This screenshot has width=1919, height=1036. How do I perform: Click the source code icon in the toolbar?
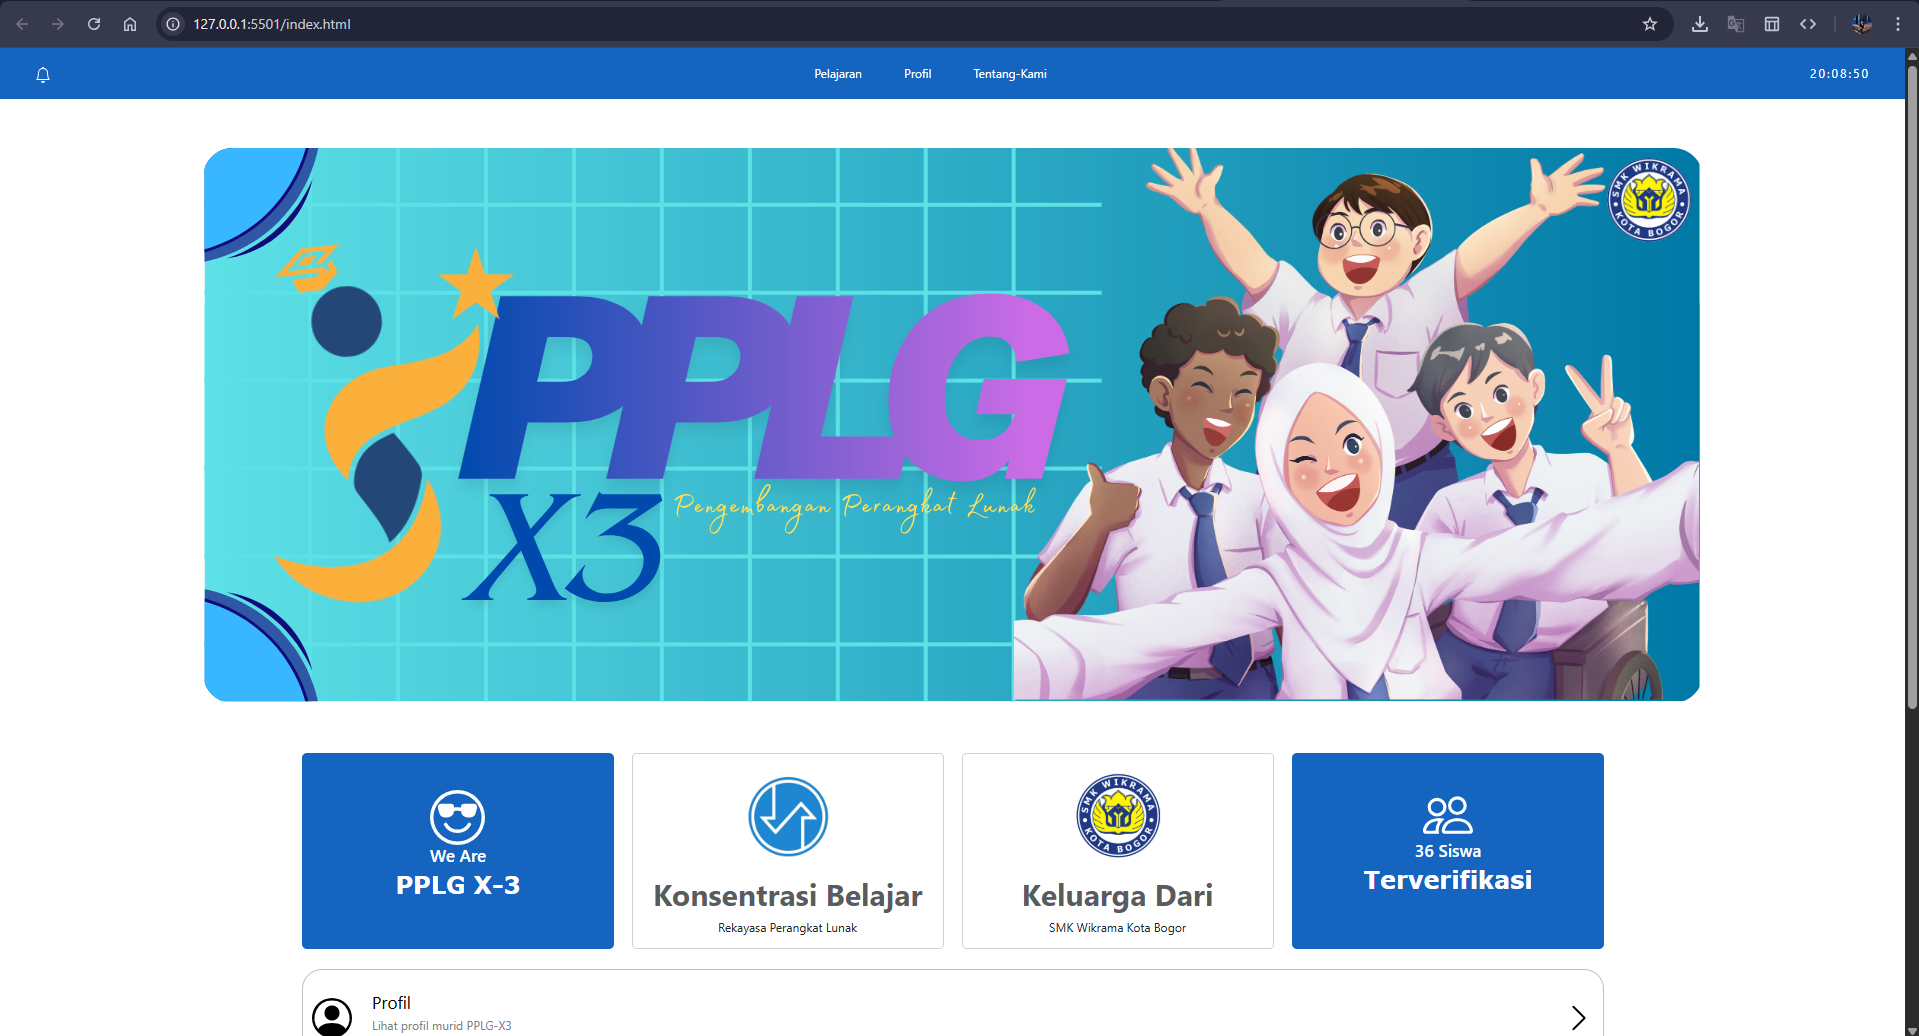1808,23
